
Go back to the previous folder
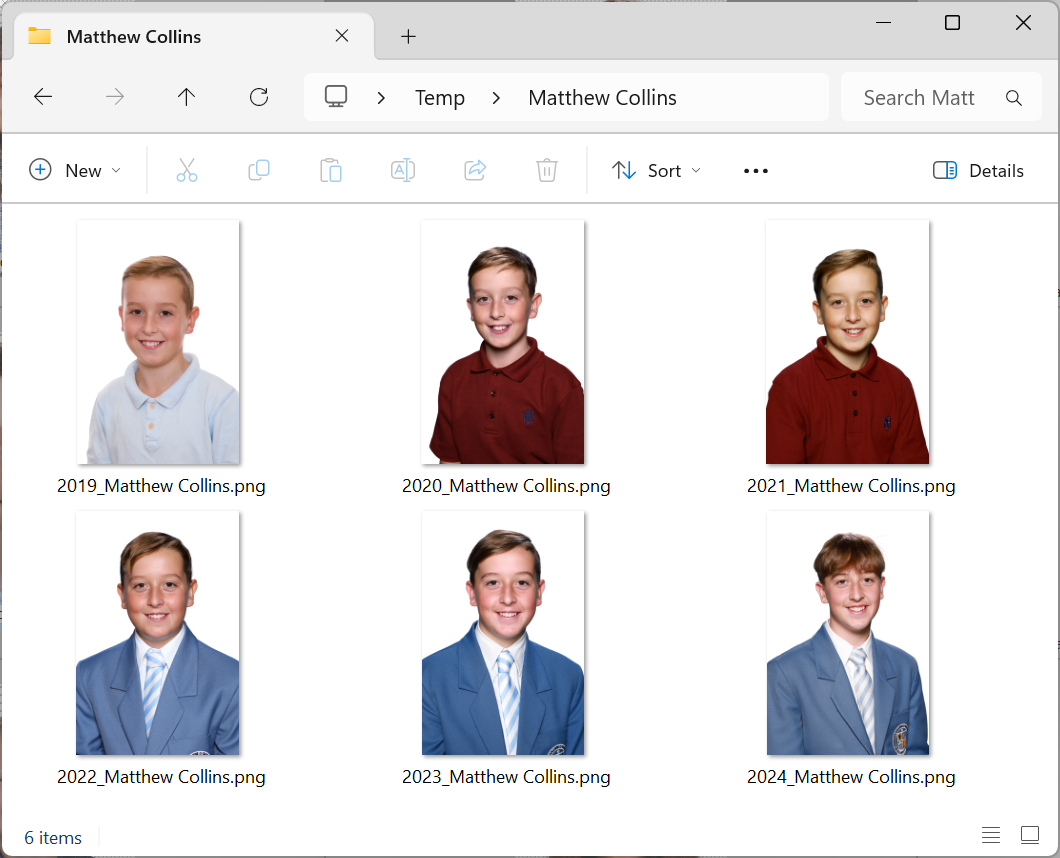42,96
